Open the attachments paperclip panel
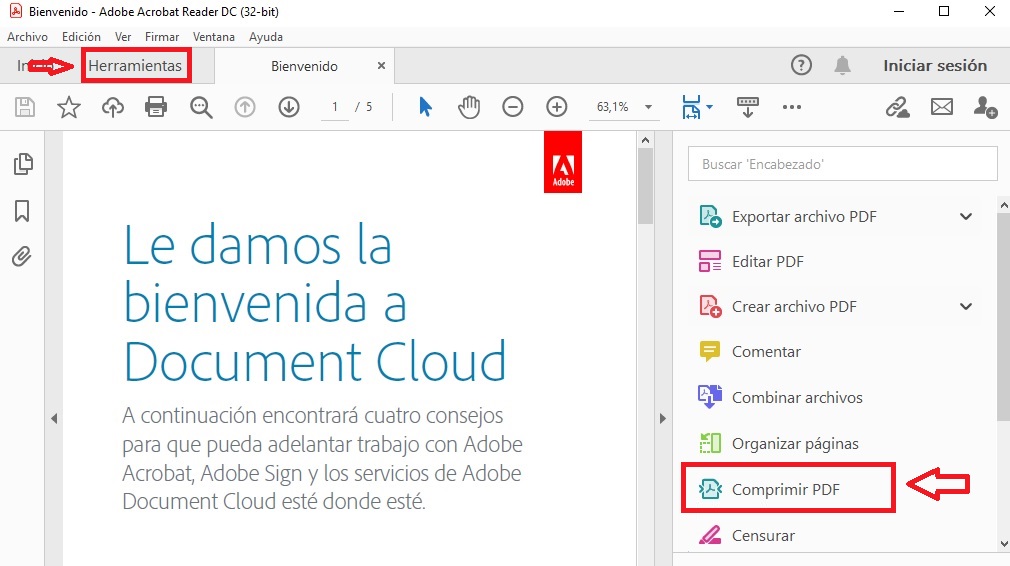This screenshot has height=566, width=1010. click(x=22, y=256)
